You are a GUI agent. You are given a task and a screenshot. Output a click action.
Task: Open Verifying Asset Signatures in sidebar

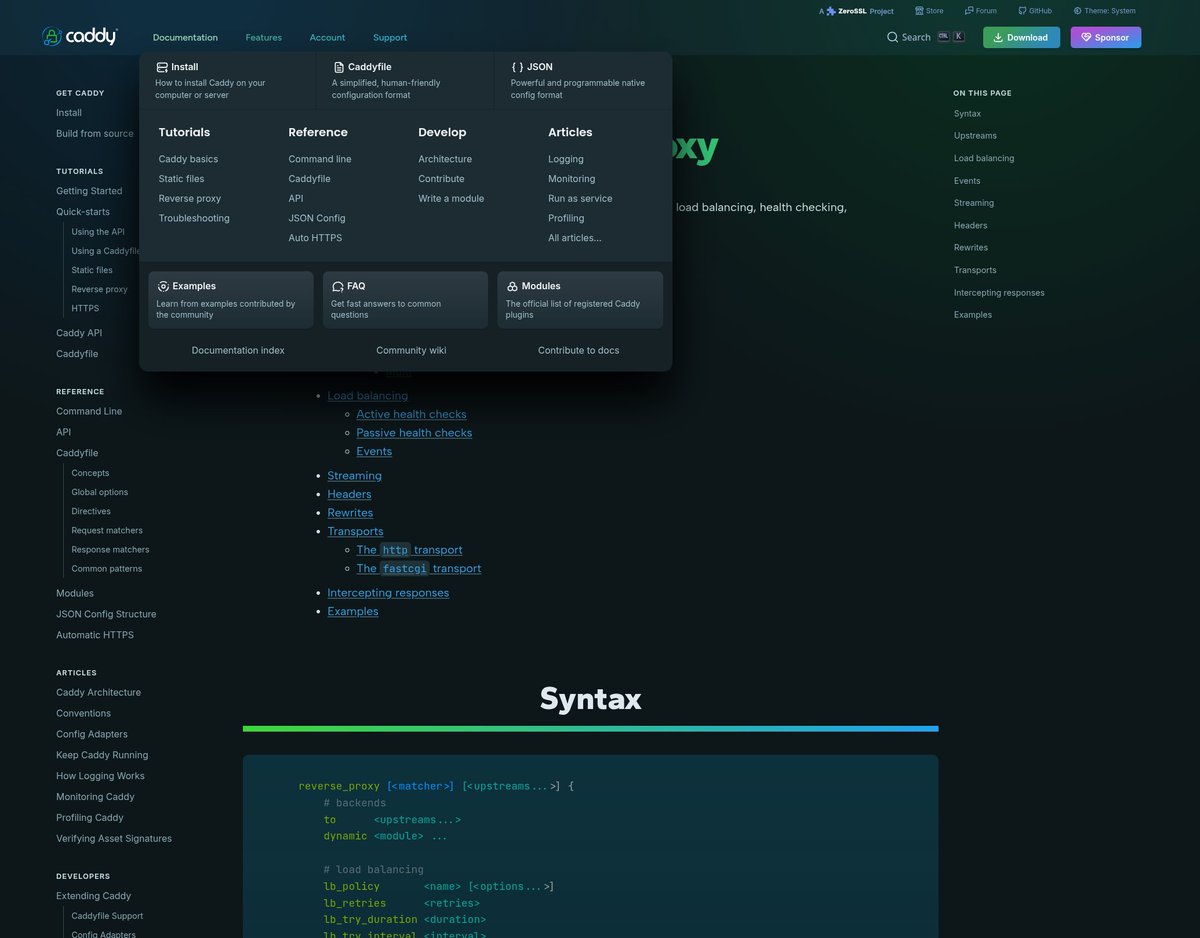[x=114, y=838]
